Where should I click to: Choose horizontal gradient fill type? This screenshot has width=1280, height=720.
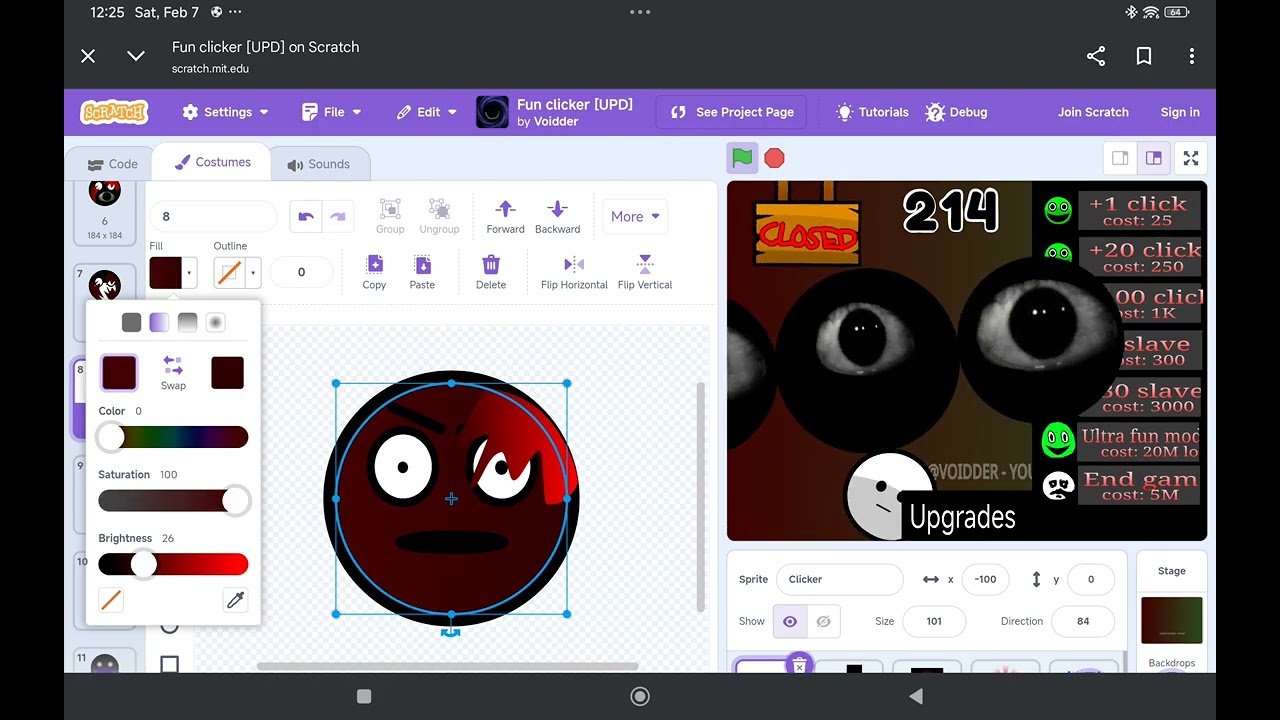(x=159, y=322)
